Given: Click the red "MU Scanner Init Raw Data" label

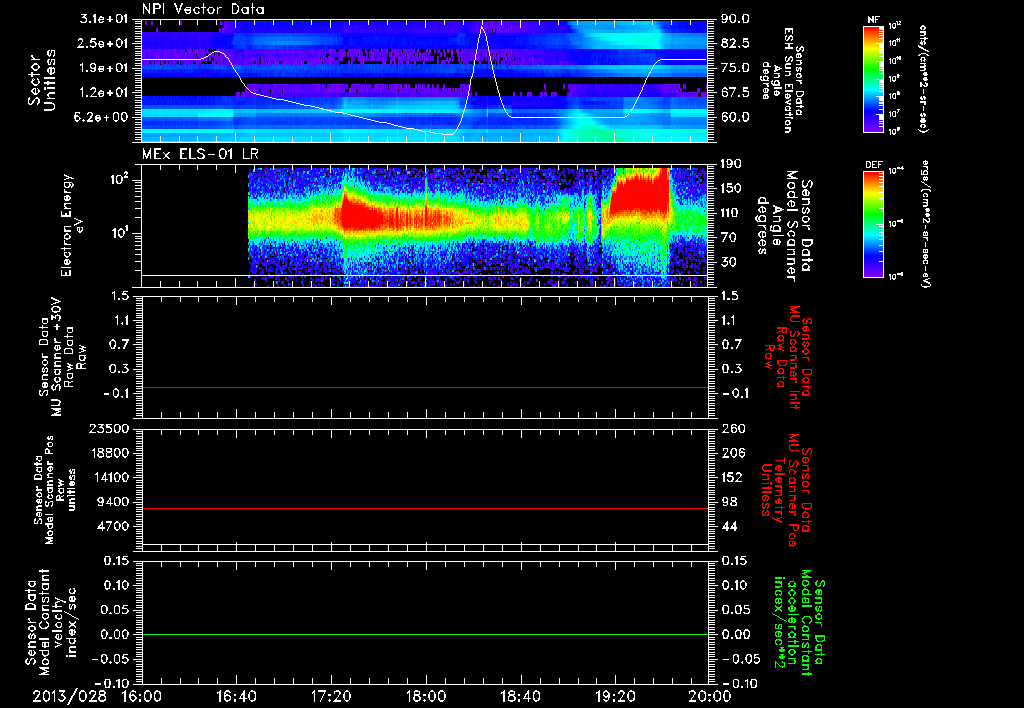Looking at the screenshot, I should (787, 357).
